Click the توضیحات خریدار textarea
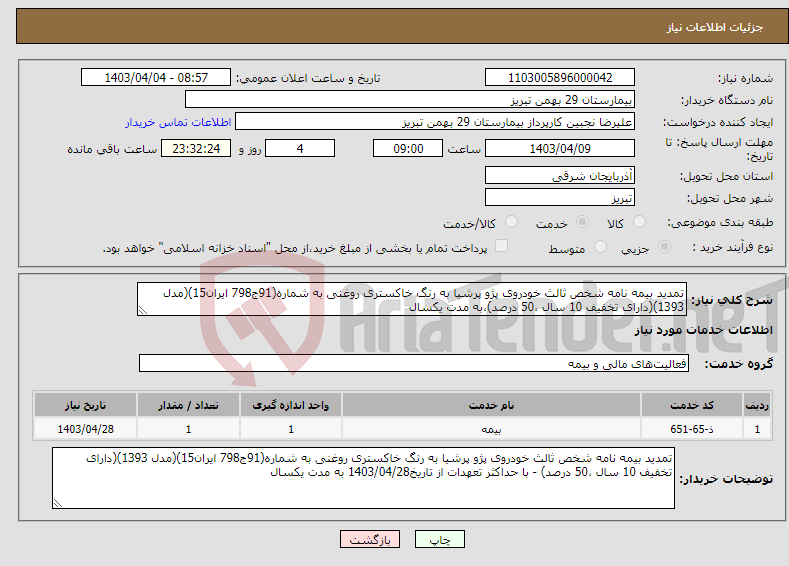This screenshot has height=566, width=789. 363,478
